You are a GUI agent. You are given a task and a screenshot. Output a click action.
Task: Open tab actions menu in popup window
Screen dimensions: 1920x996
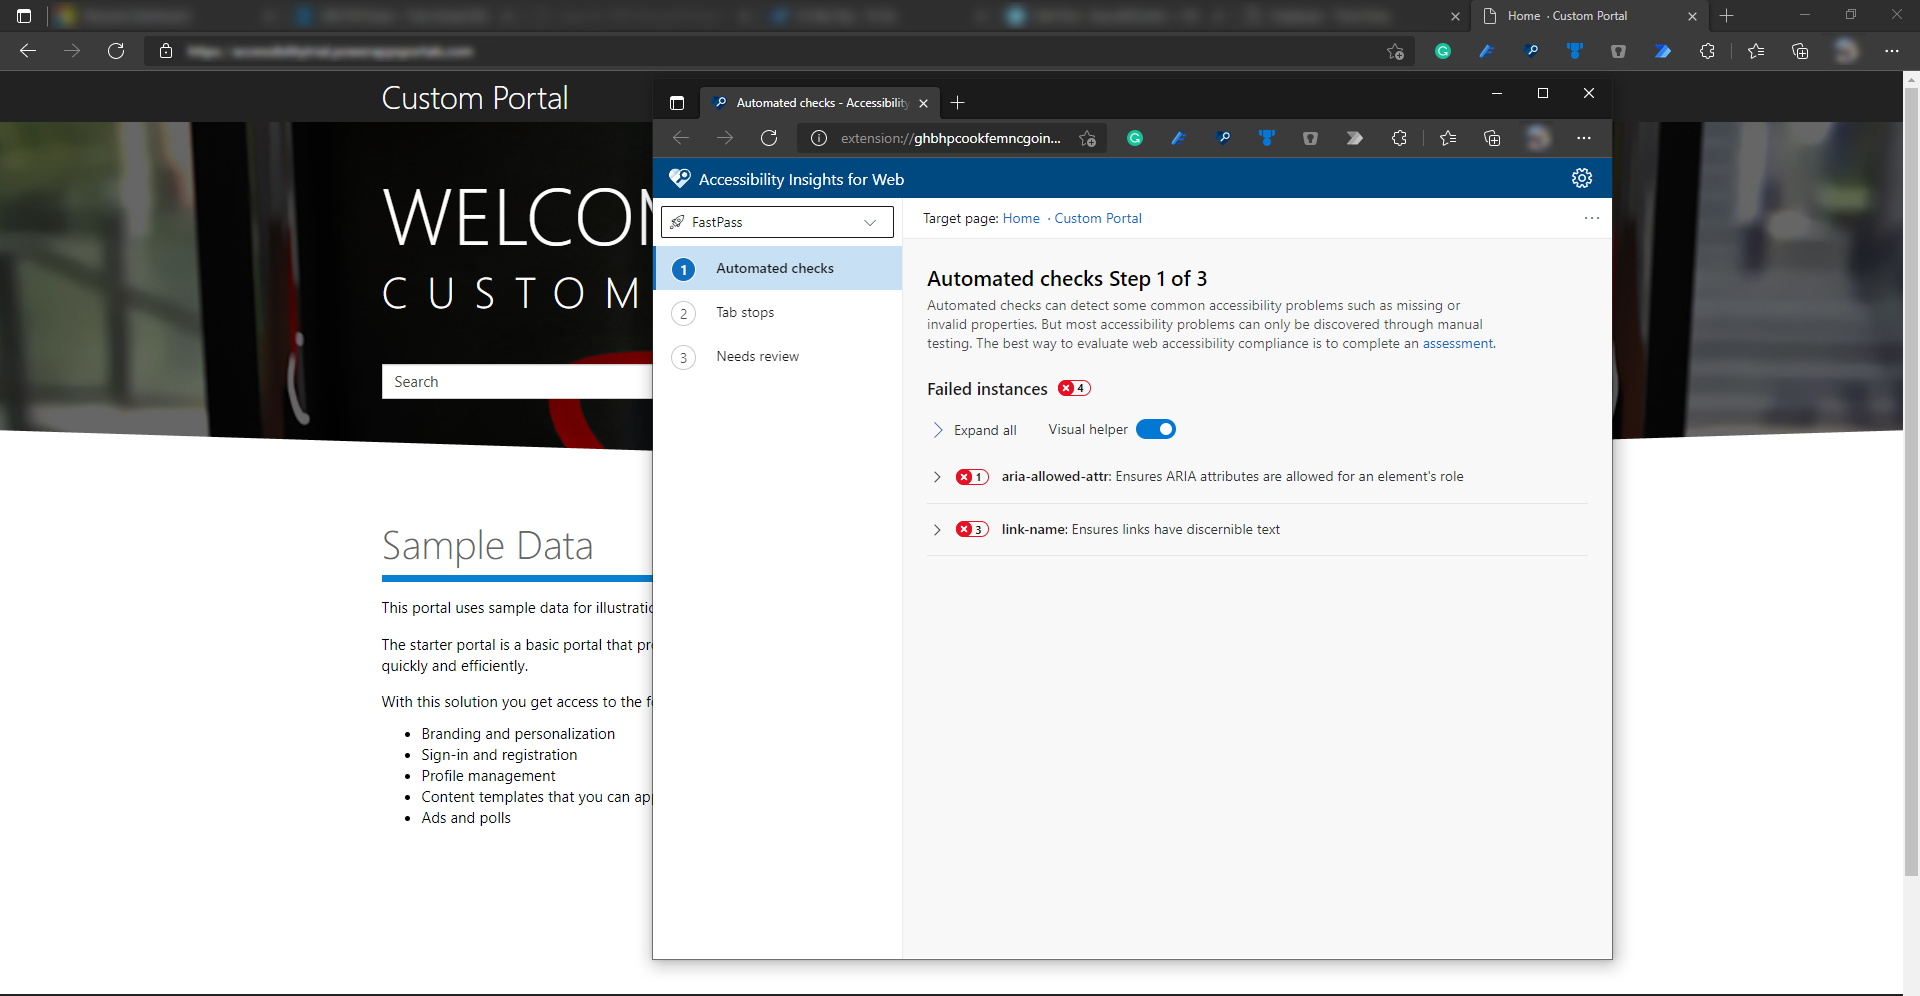tap(677, 103)
